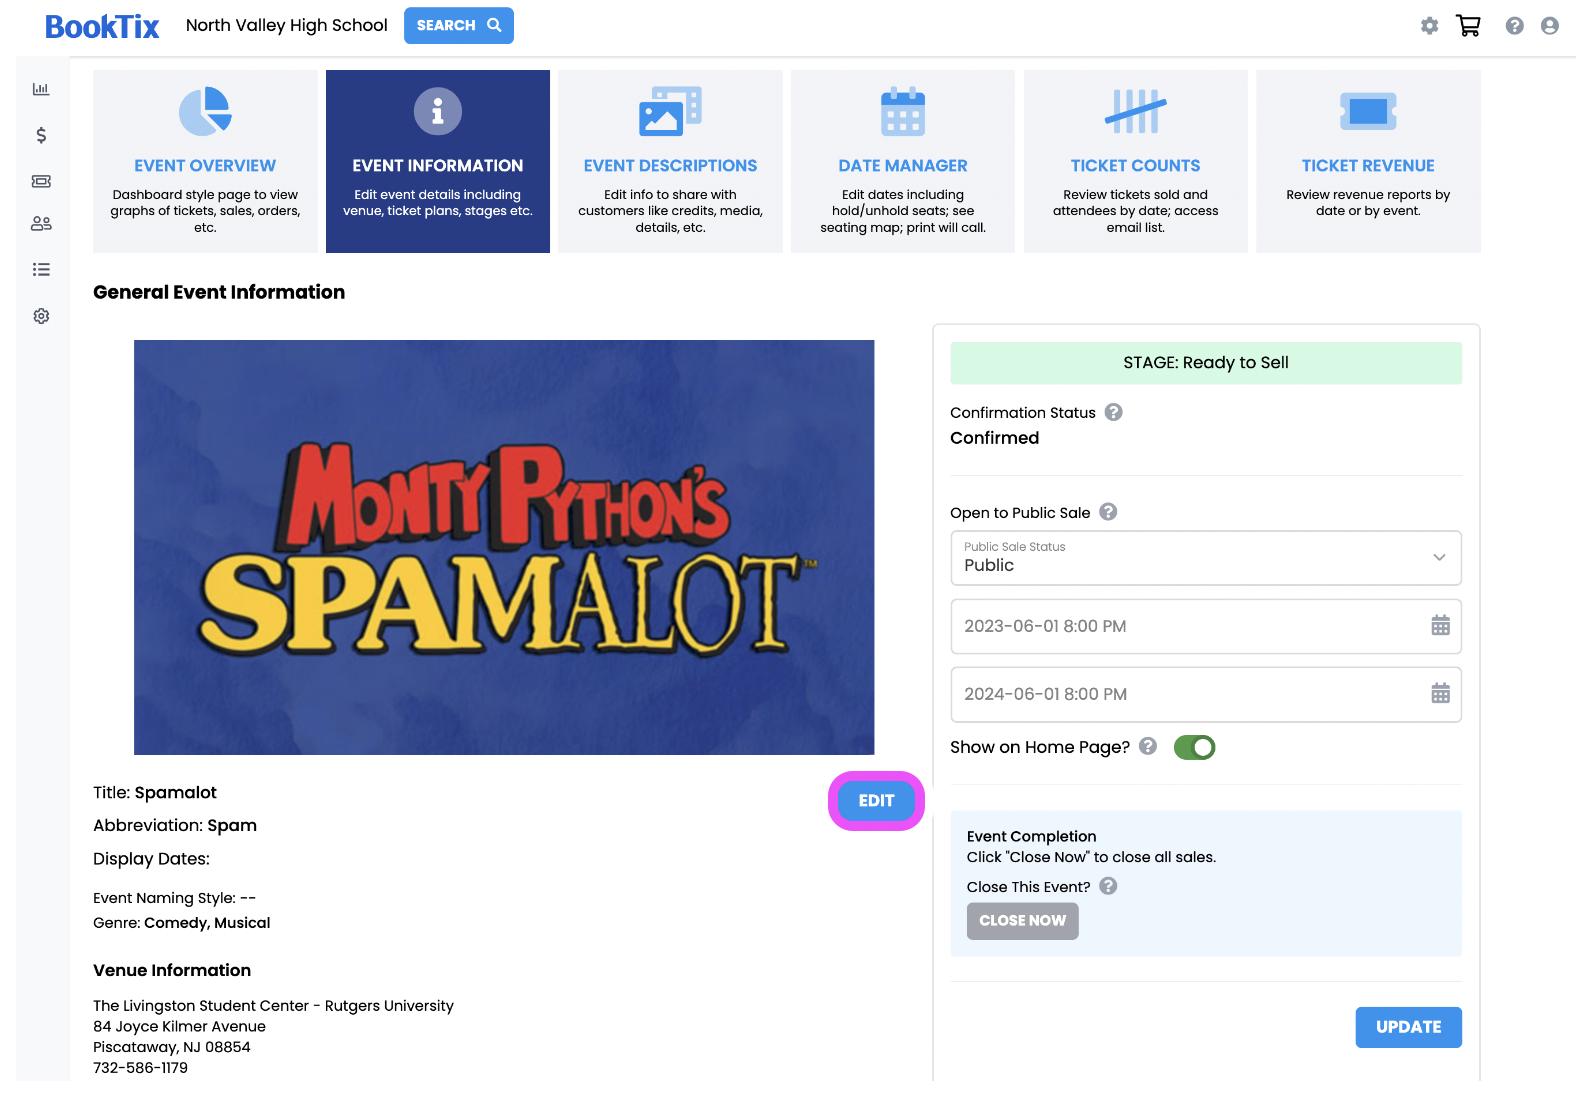The image size is (1590, 1106).
Task: Click the Search button
Action: tap(459, 26)
